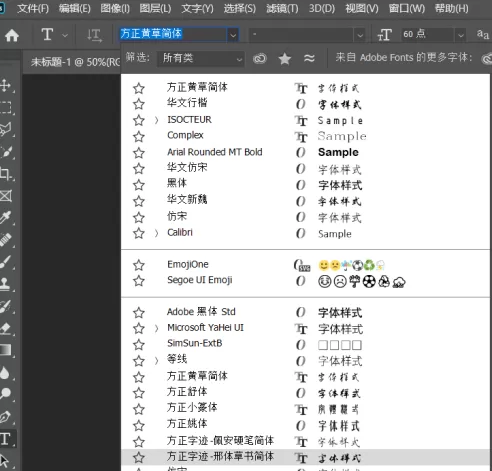Viewport: 492px width, 471px height.
Task: Click the 60 点 font size field
Action: [x=428, y=34]
